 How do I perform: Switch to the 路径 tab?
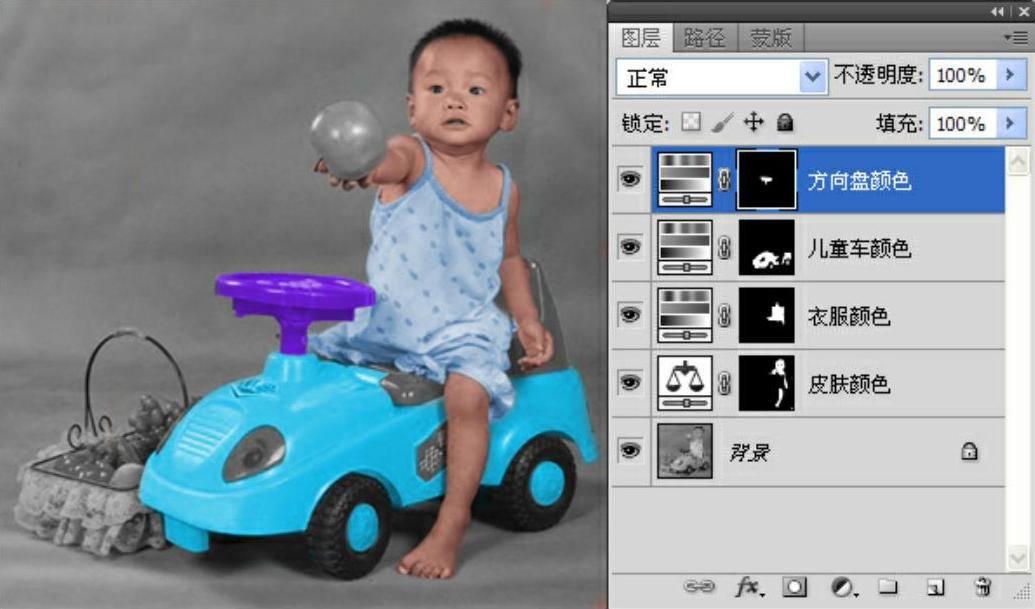[x=704, y=38]
